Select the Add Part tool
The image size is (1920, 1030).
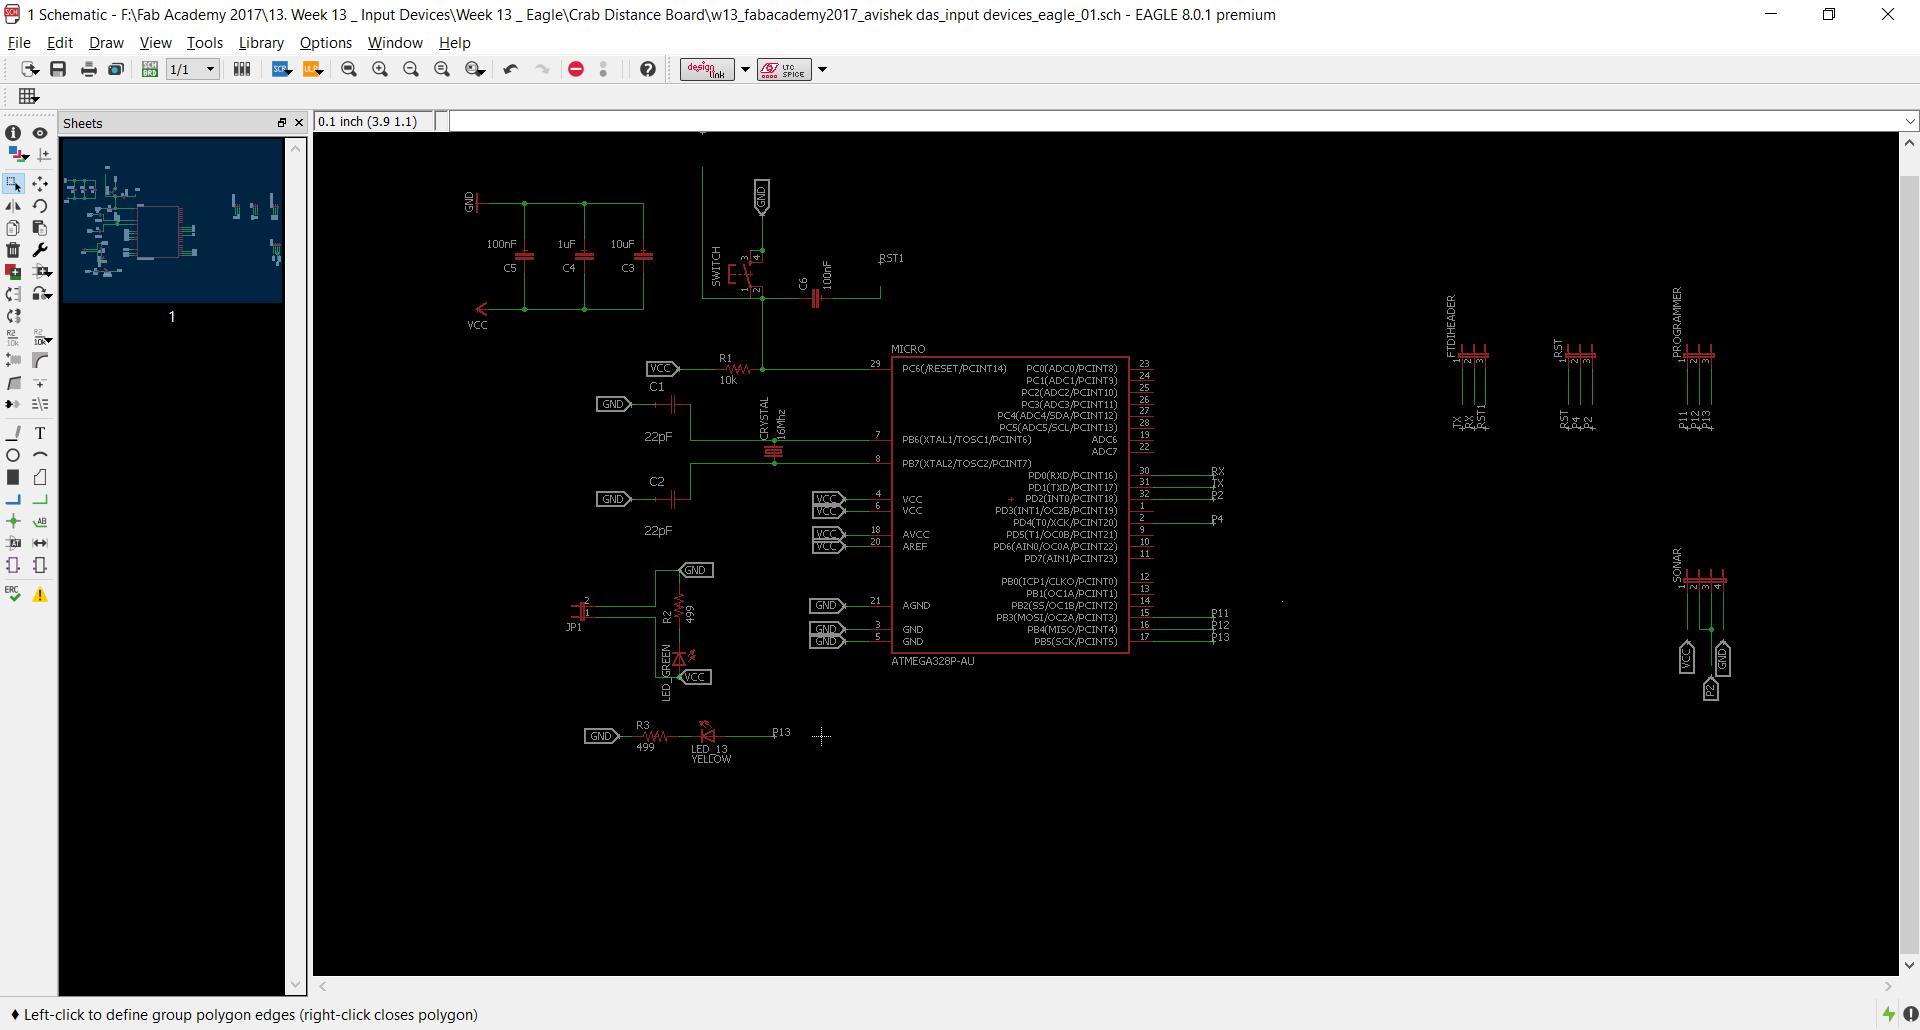[x=13, y=272]
